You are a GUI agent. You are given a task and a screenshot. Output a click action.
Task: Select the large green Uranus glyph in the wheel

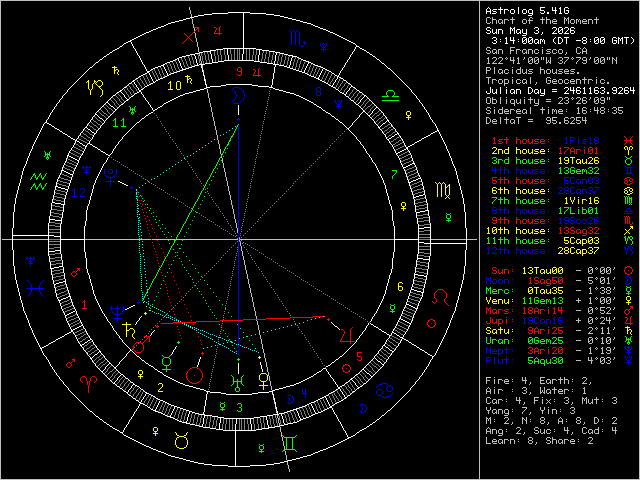point(238,383)
